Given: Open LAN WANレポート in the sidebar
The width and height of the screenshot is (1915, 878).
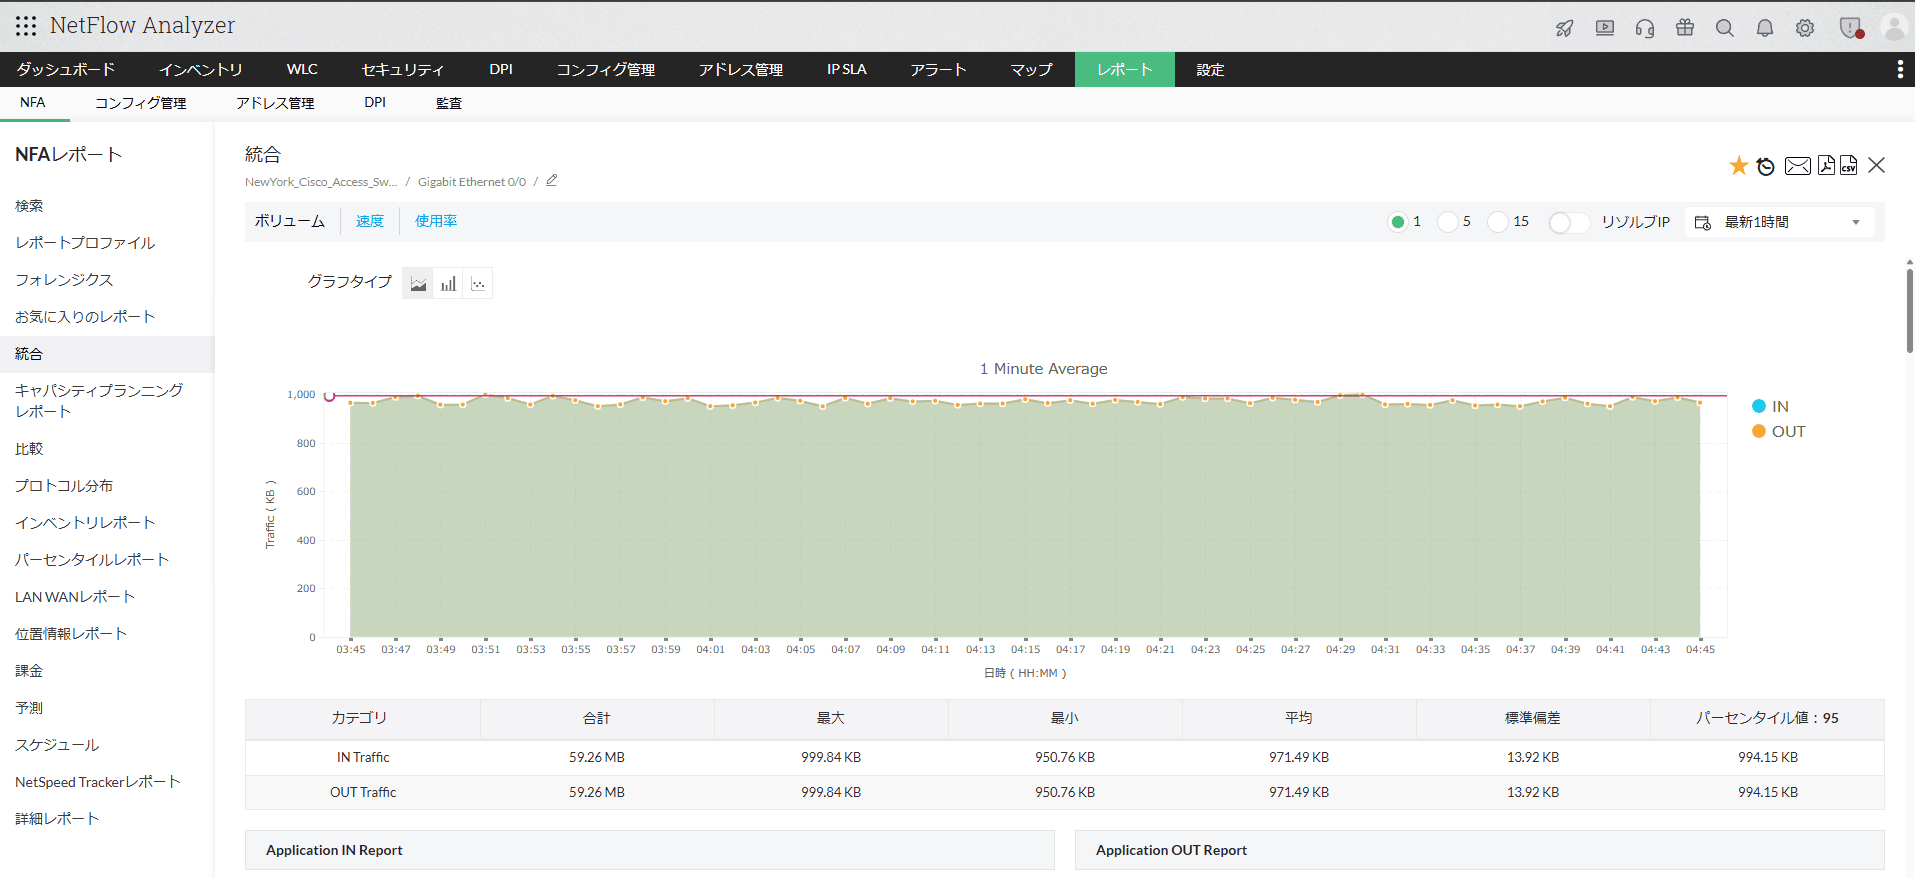Looking at the screenshot, I should tap(75, 597).
